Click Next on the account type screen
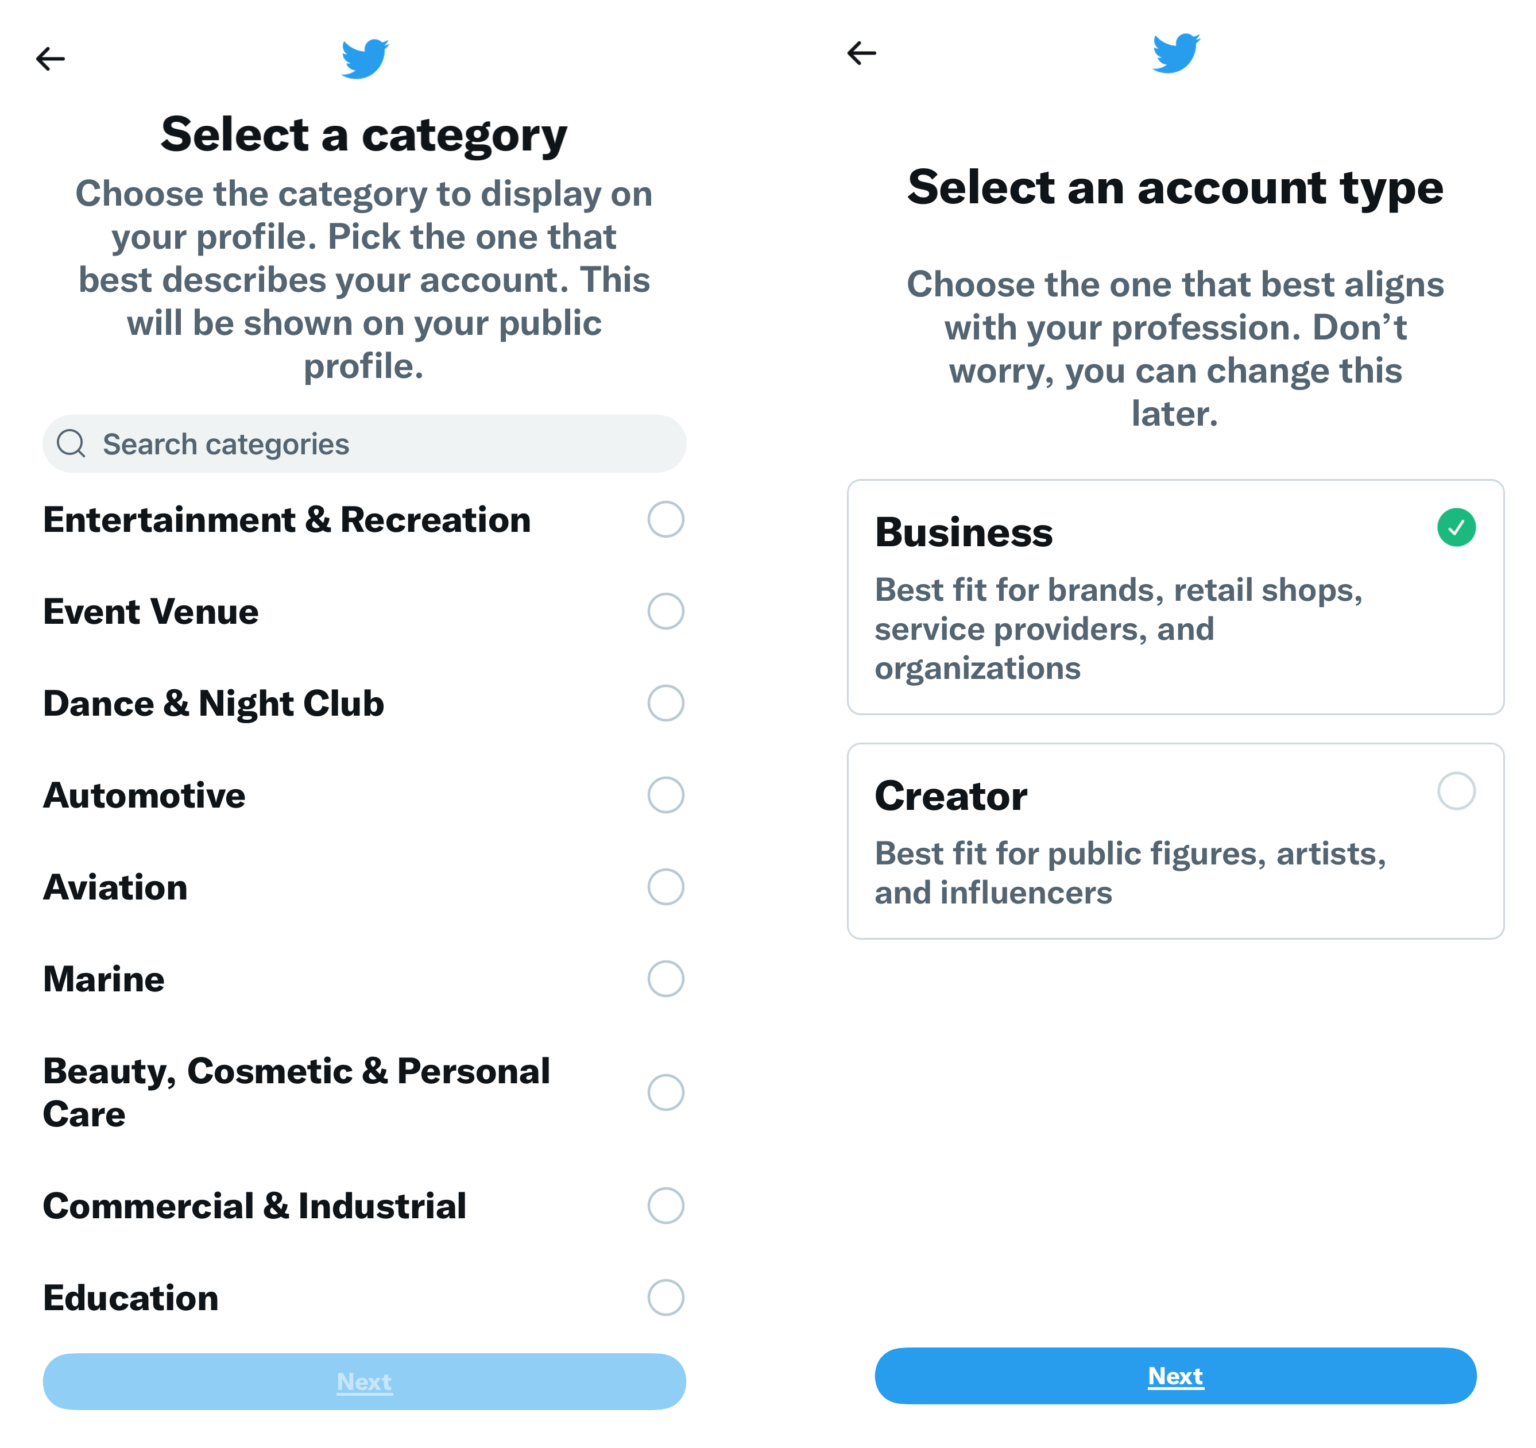The width and height of the screenshot is (1536, 1448). tap(1175, 1376)
